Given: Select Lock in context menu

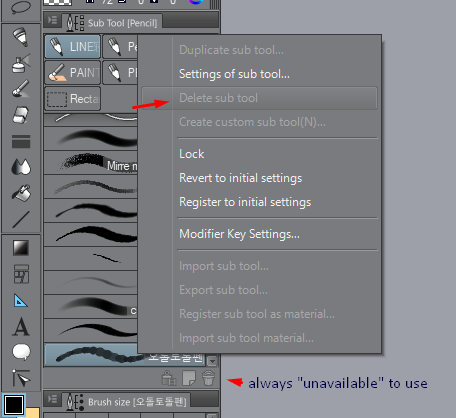Looking at the screenshot, I should coord(192,154).
